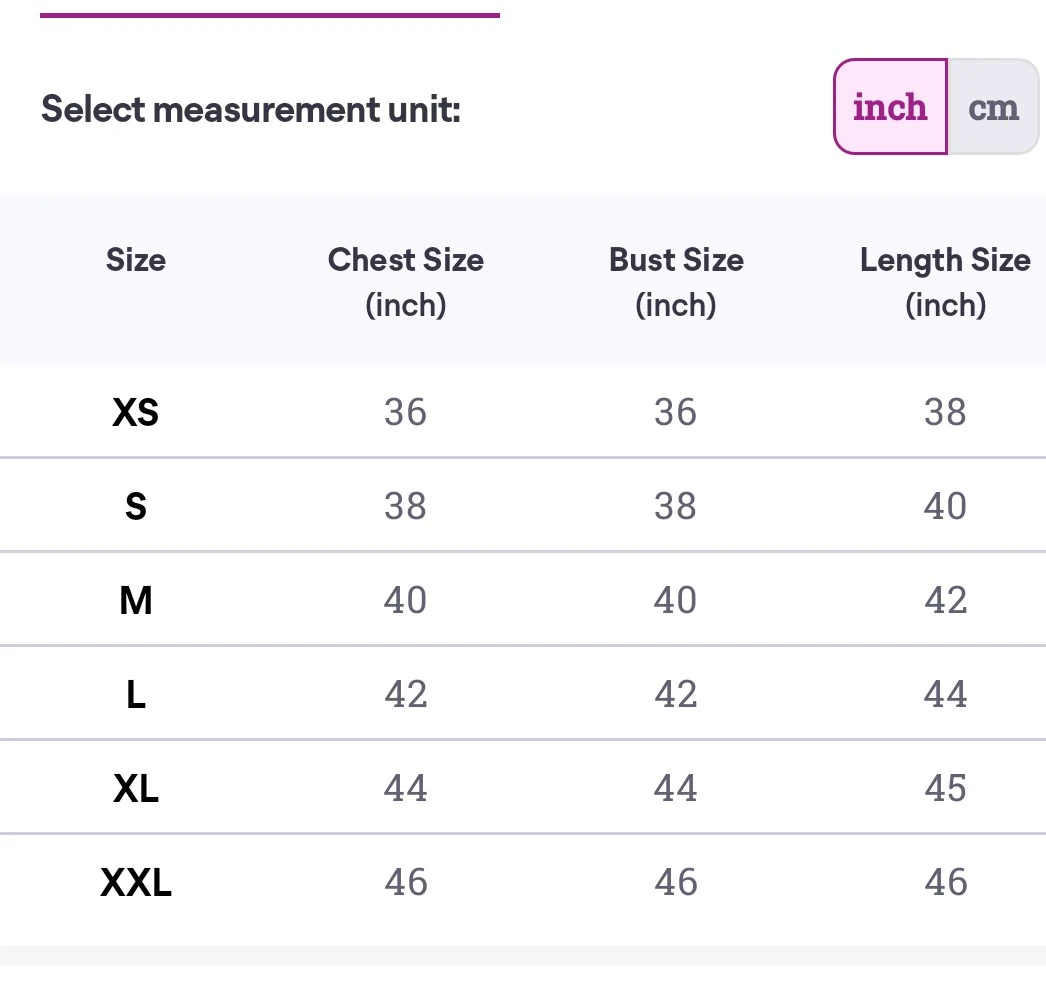Select the M size row
The image size is (1046, 1002).
(135, 599)
